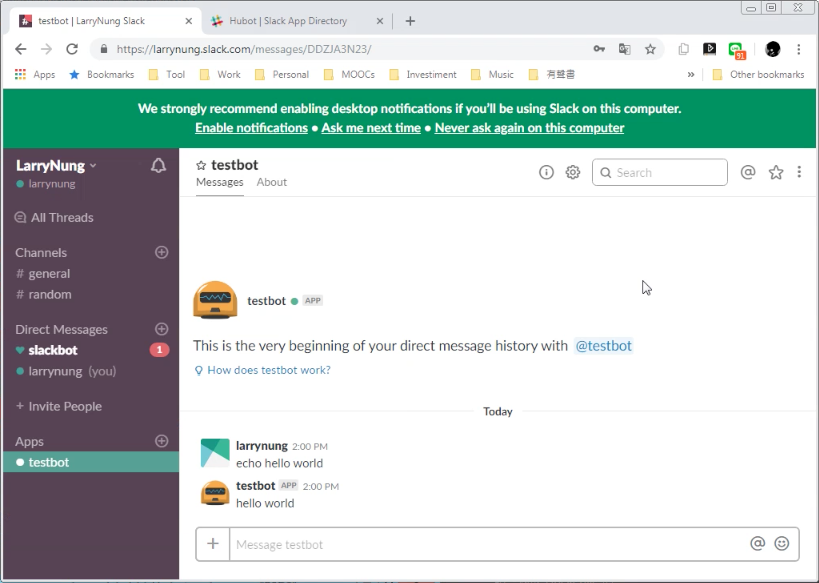The image size is (819, 583).
Task: Open the Work bookmarks folder
Action: tap(220, 75)
